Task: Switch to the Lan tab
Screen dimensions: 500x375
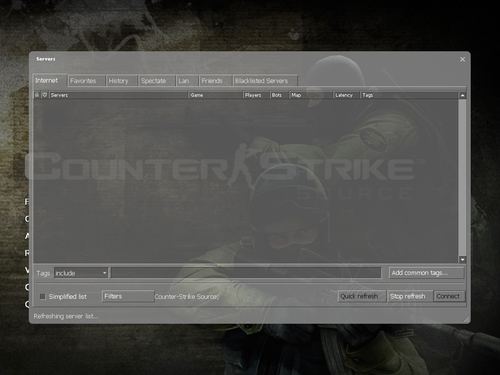Action: point(187,81)
